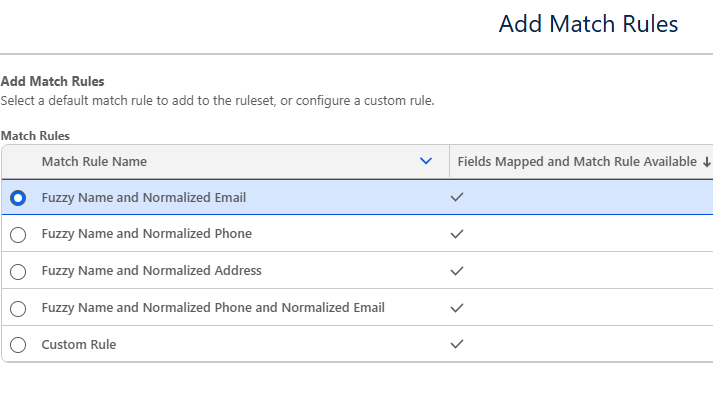Click the 'Fuzzy Name and Normalized Phone' row text
Image resolution: width=713 pixels, height=399 pixels.
146,234
